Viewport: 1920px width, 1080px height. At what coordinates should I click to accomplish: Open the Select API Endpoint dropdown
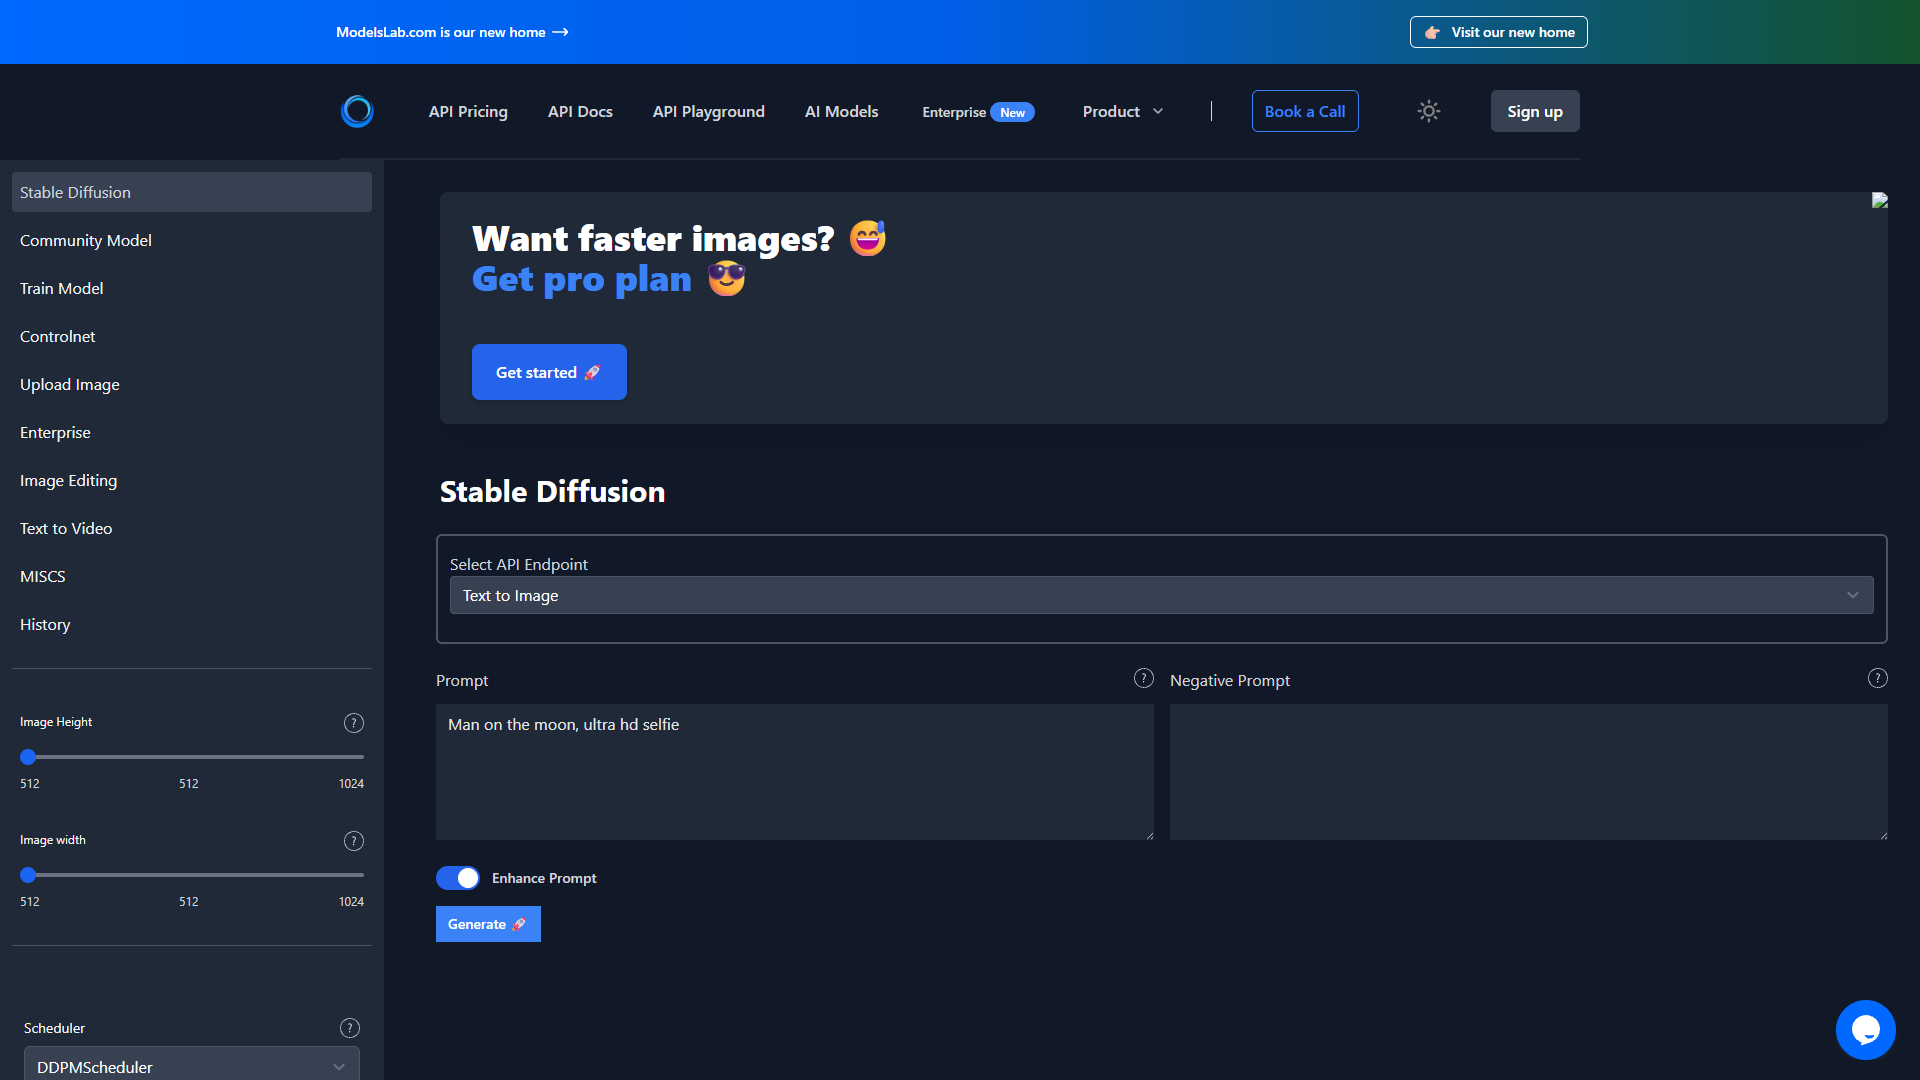[x=1161, y=595]
